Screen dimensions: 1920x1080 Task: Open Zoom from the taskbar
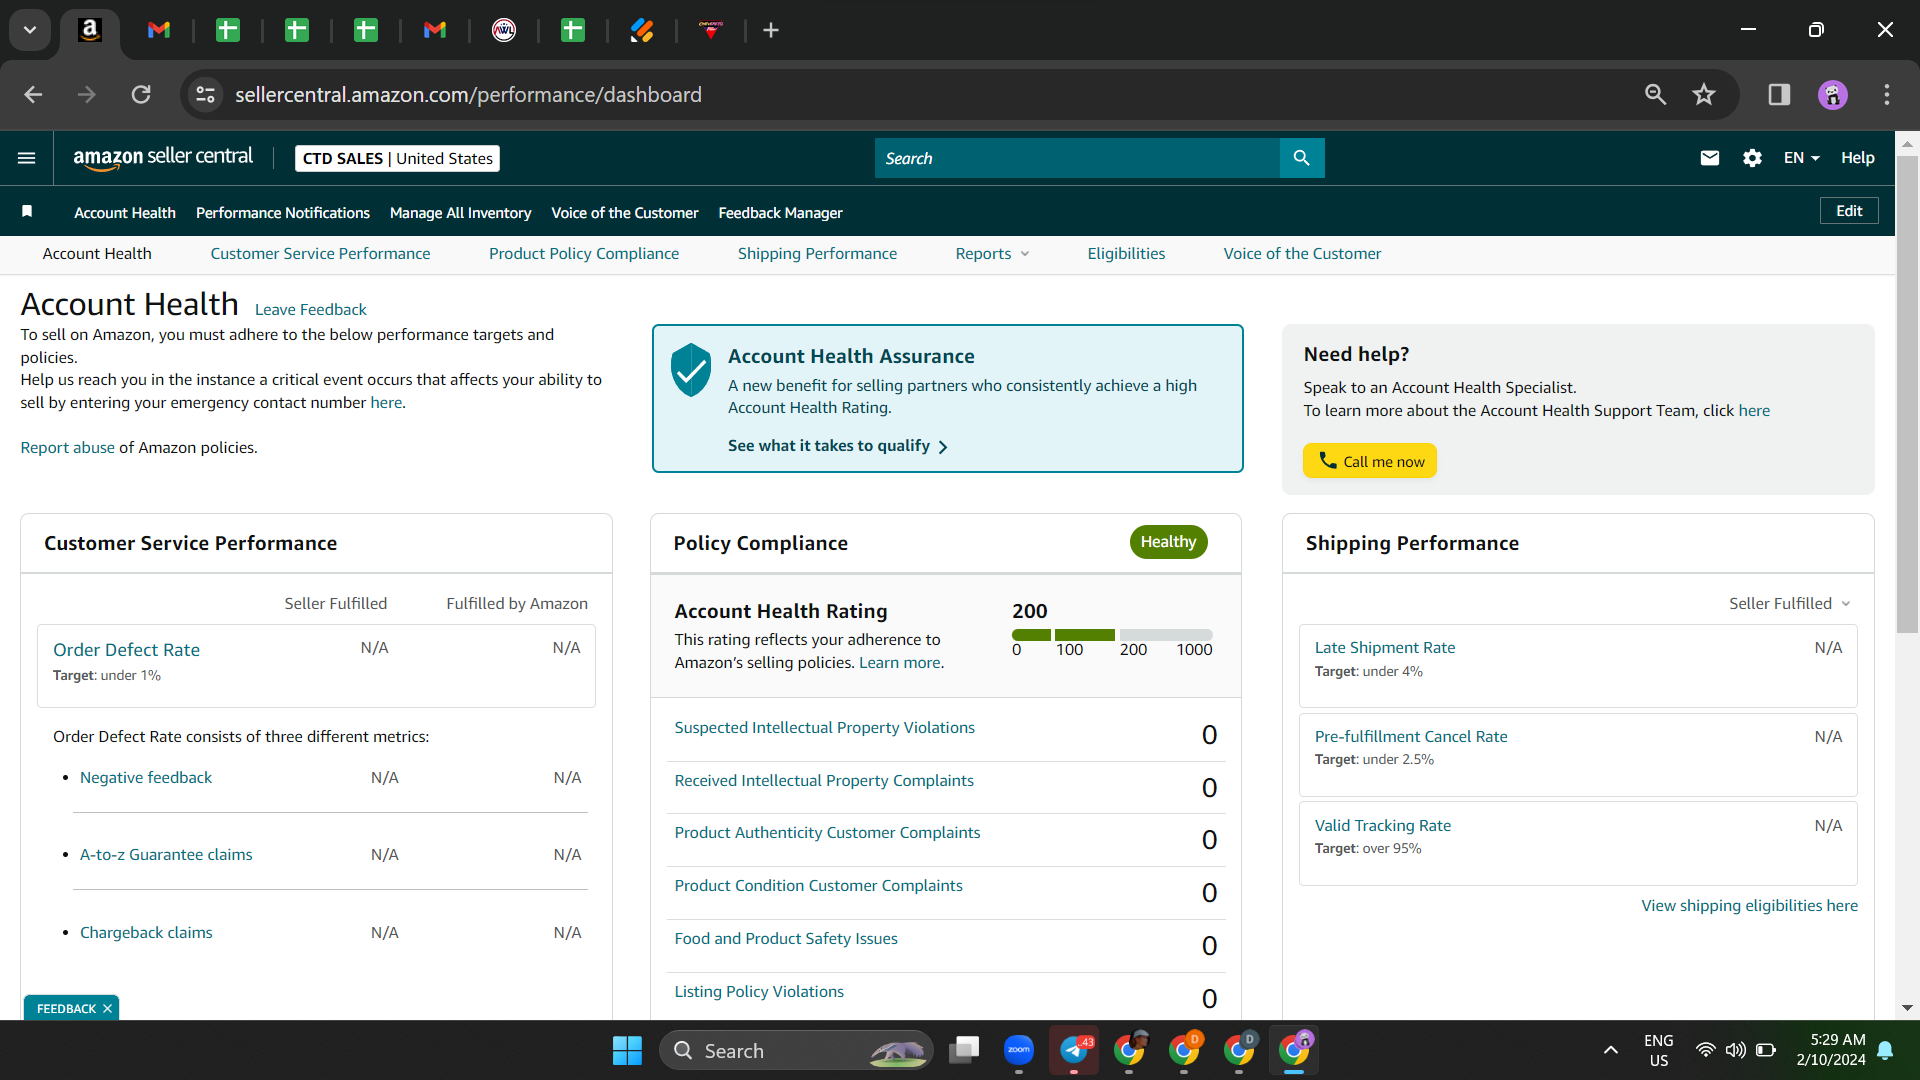pos(1019,1050)
